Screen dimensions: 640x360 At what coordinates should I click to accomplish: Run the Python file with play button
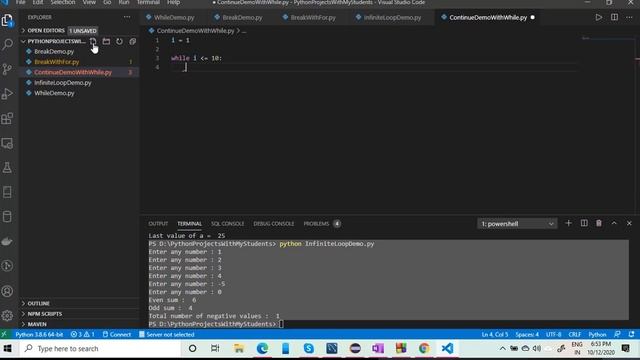click(x=598, y=17)
